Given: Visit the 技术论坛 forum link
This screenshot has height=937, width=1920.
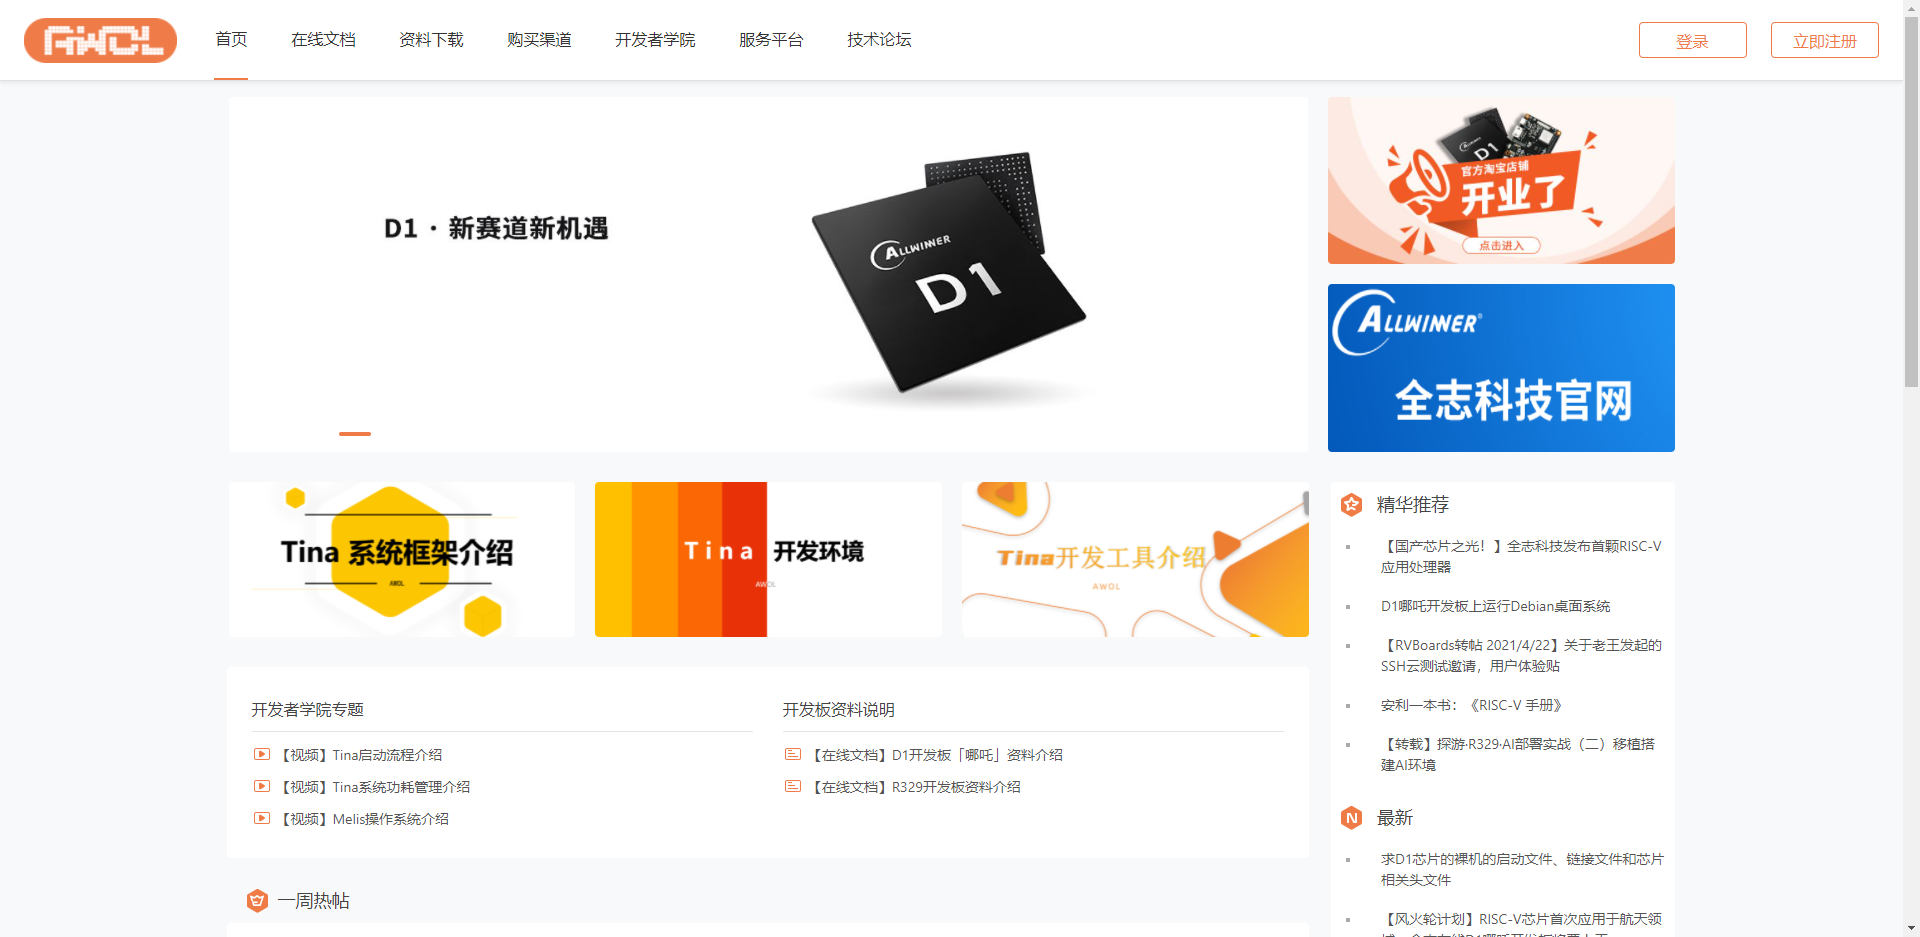Looking at the screenshot, I should coord(879,40).
